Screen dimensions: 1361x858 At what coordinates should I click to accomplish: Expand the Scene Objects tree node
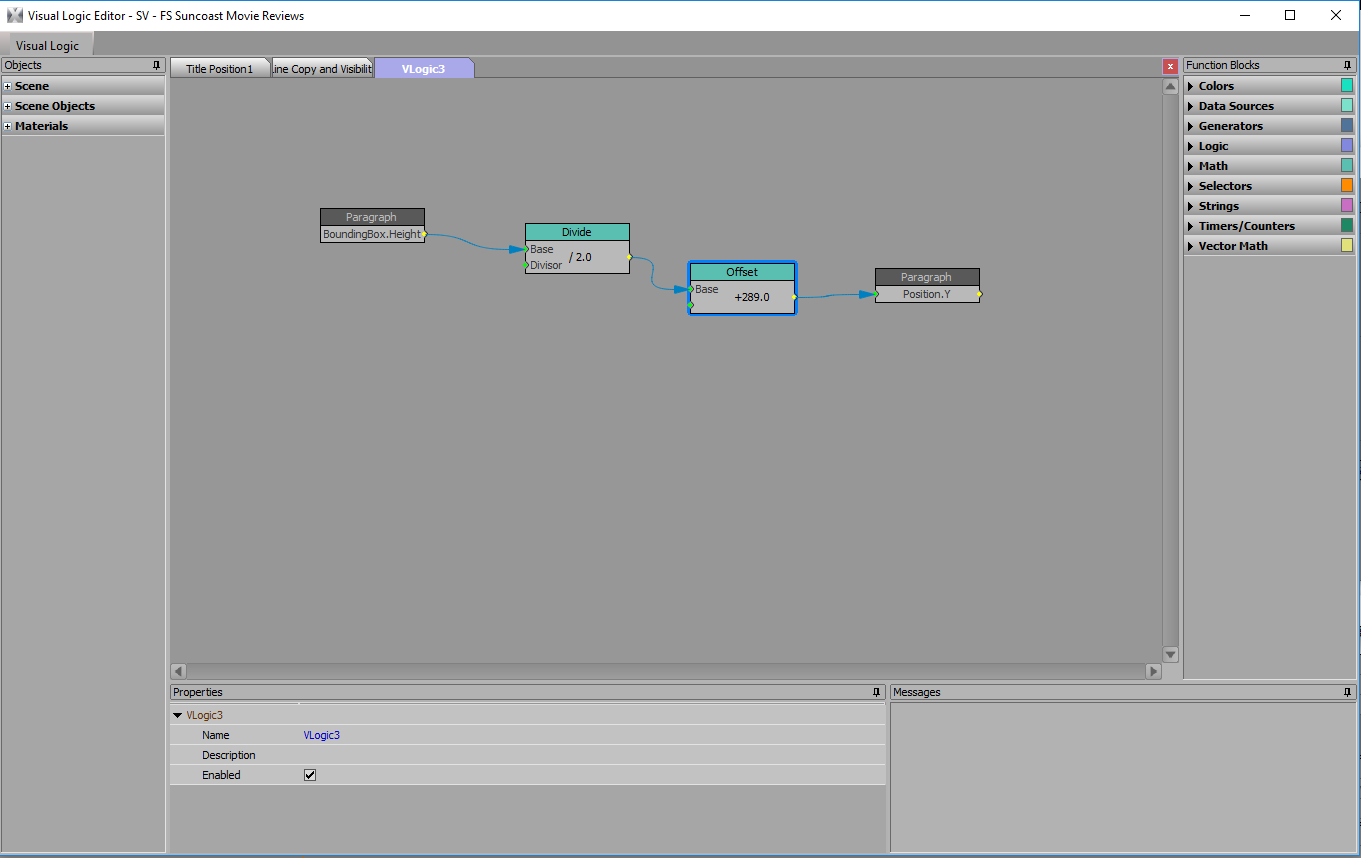point(8,106)
